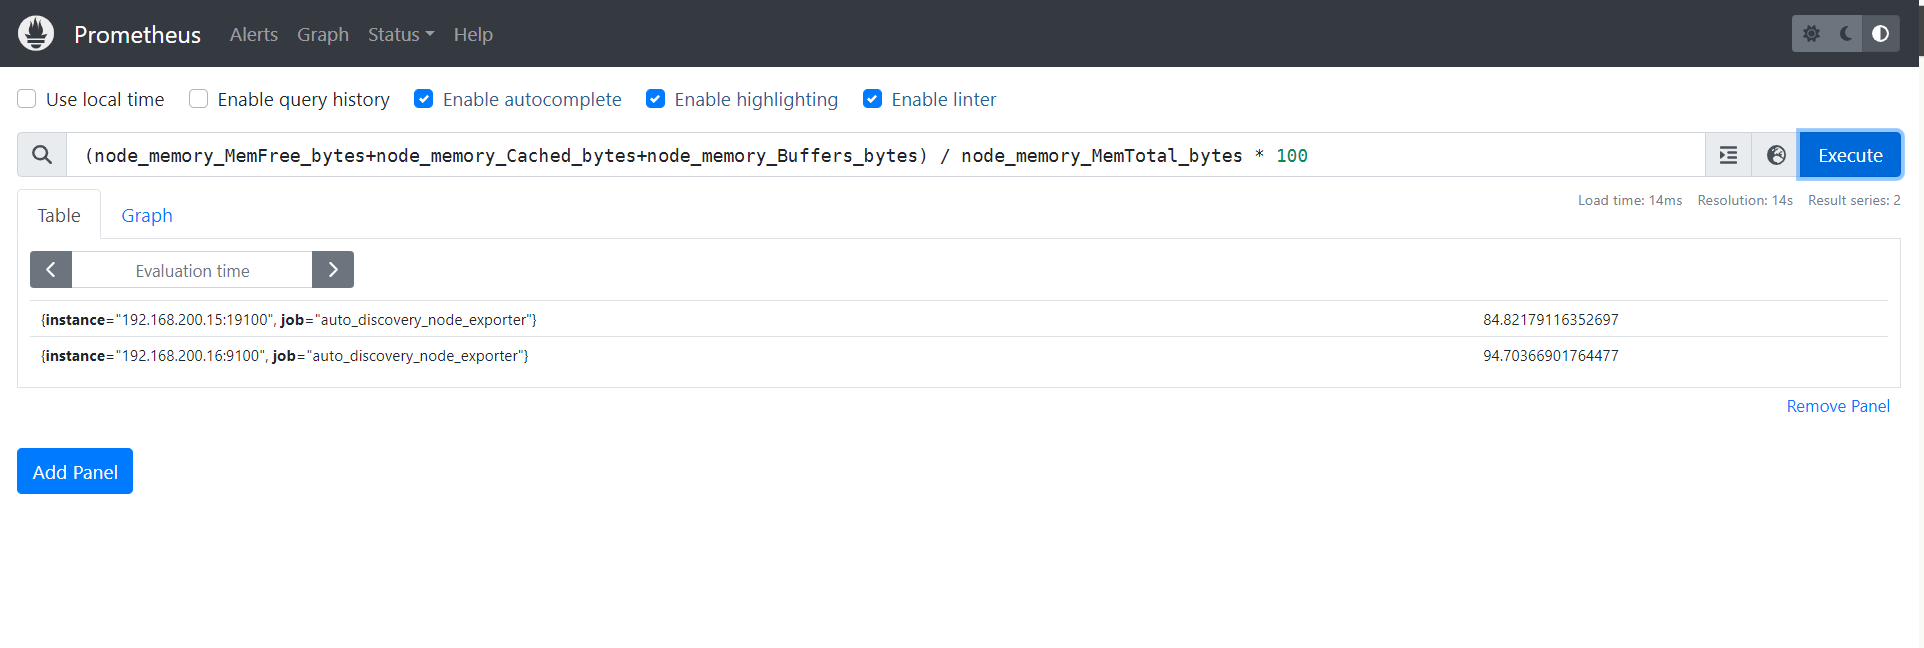This screenshot has width=1924, height=648.
Task: Focus the PromQL expression input
Action: (x=886, y=155)
